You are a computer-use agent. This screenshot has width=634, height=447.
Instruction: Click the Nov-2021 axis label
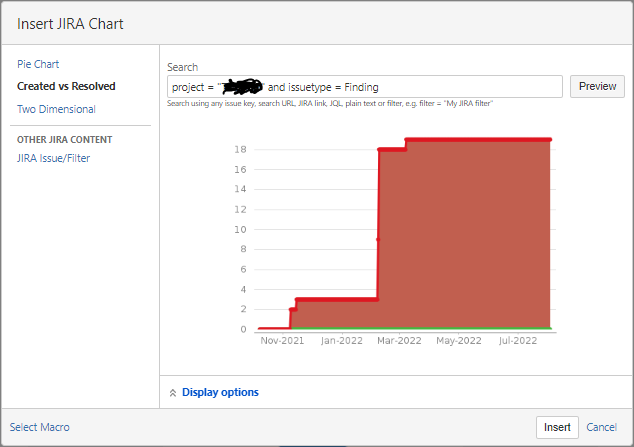pyautogui.click(x=282, y=341)
